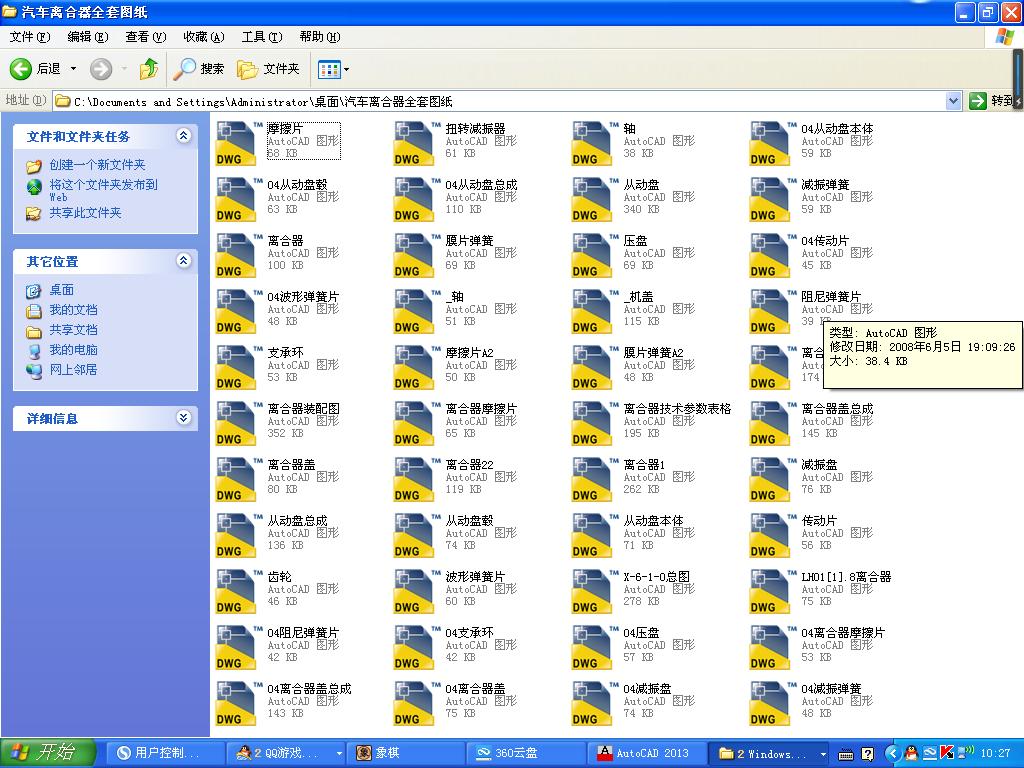Screen dimensions: 1024x768
Task: Go up one folder level icon
Action: pos(149,69)
